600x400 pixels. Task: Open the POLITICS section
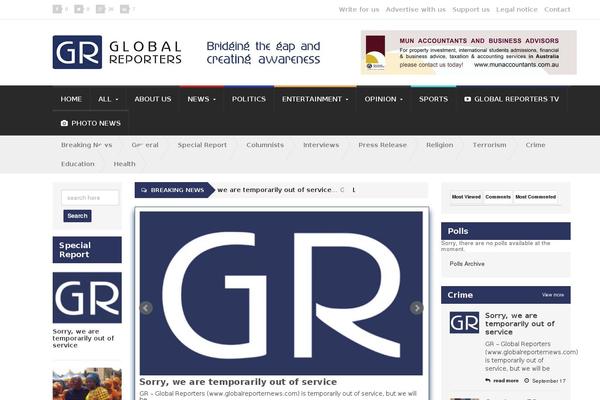pos(249,99)
